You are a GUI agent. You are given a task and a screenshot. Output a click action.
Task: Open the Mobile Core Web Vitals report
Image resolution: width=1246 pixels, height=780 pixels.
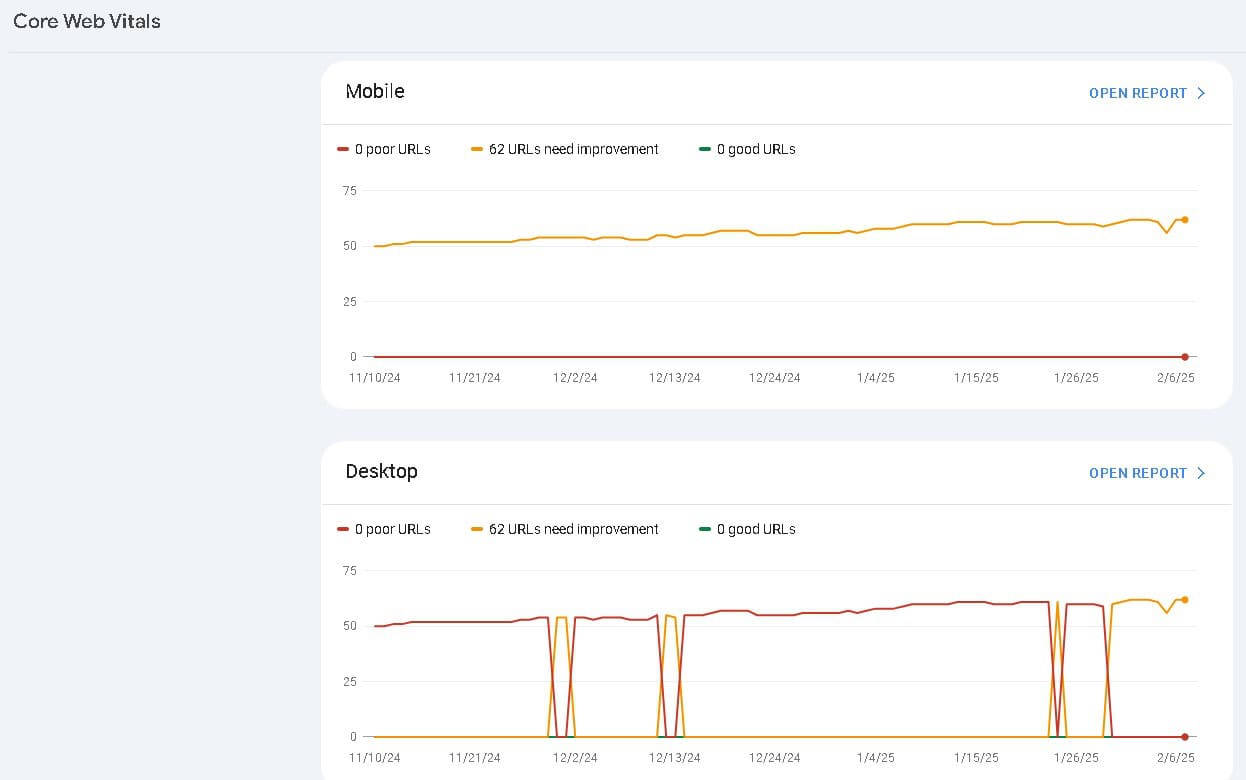coord(1138,93)
